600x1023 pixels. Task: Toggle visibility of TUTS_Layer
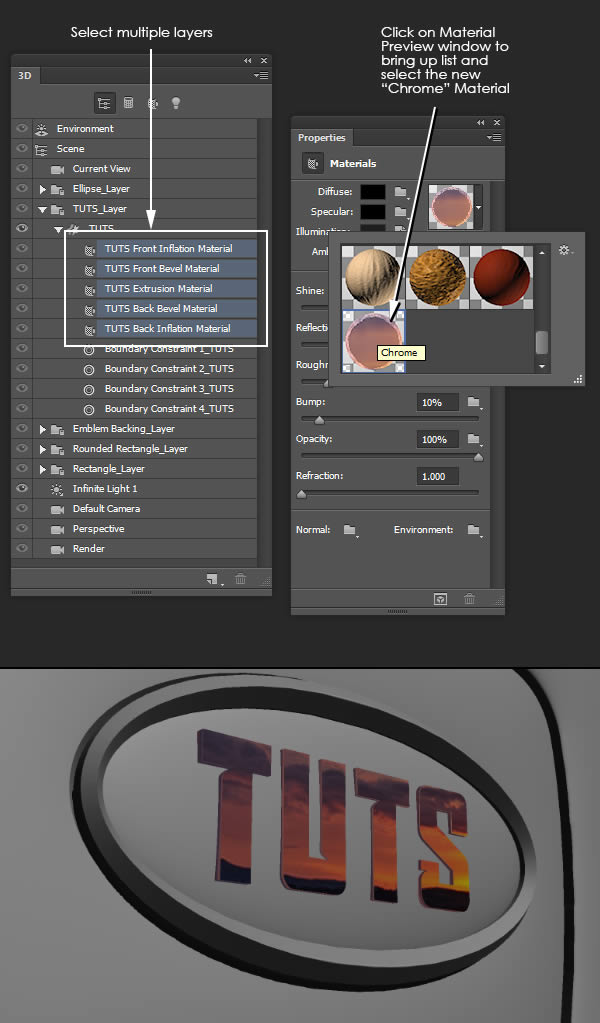click(x=22, y=208)
